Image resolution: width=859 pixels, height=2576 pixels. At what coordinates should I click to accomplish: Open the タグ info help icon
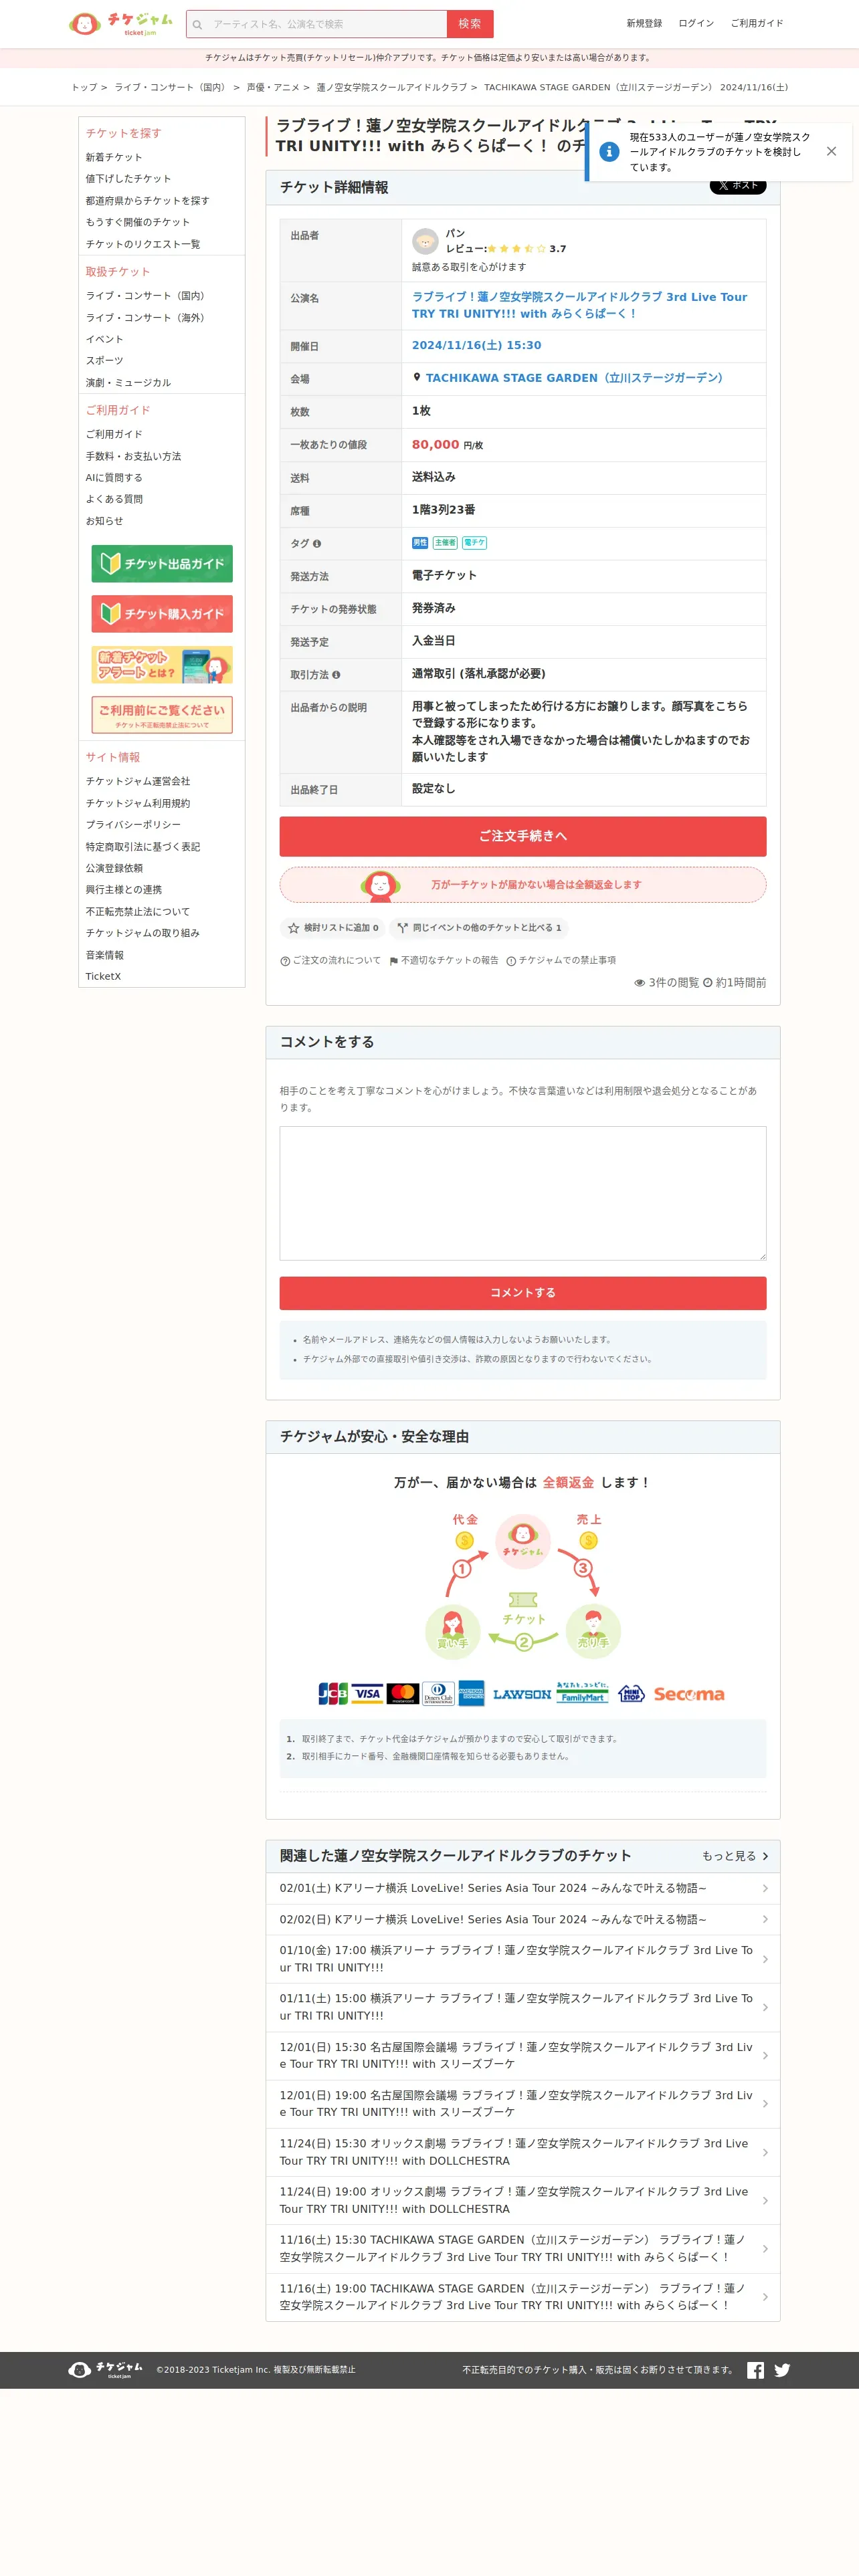point(317,544)
